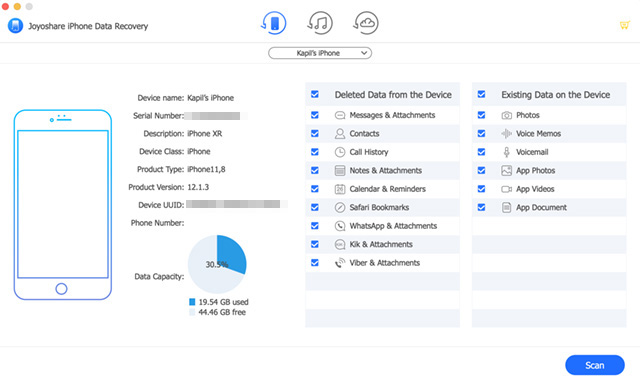The image size is (640, 382).
Task: Toggle Notes & Attachments checkbox
Action: pos(315,170)
